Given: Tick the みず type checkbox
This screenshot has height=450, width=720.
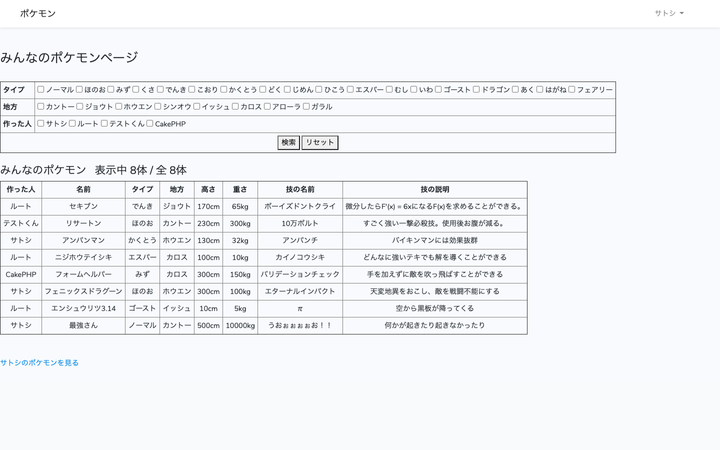Looking at the screenshot, I should (111, 90).
